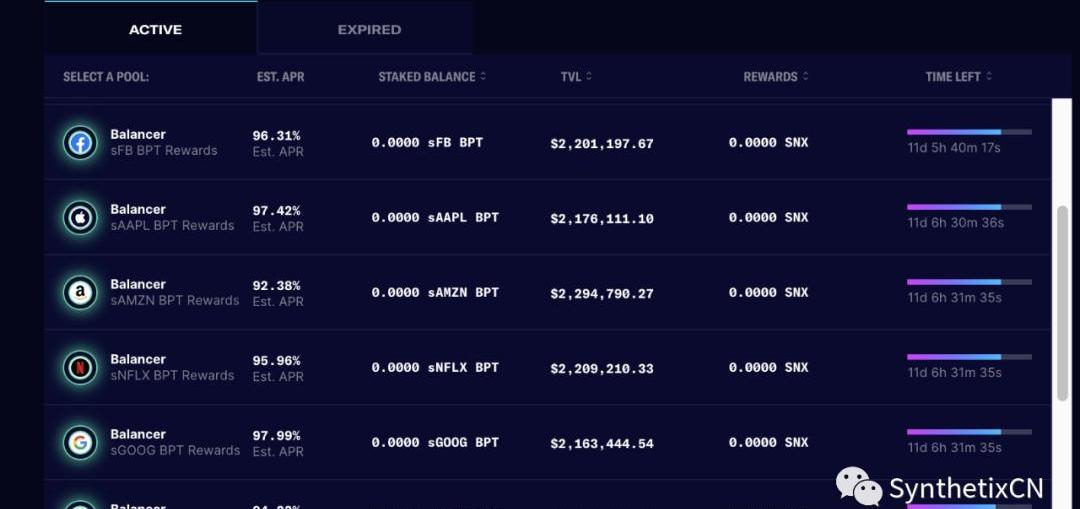Image resolution: width=1080 pixels, height=509 pixels.
Task: Sort pools by TVL column arrows
Action: click(x=589, y=76)
